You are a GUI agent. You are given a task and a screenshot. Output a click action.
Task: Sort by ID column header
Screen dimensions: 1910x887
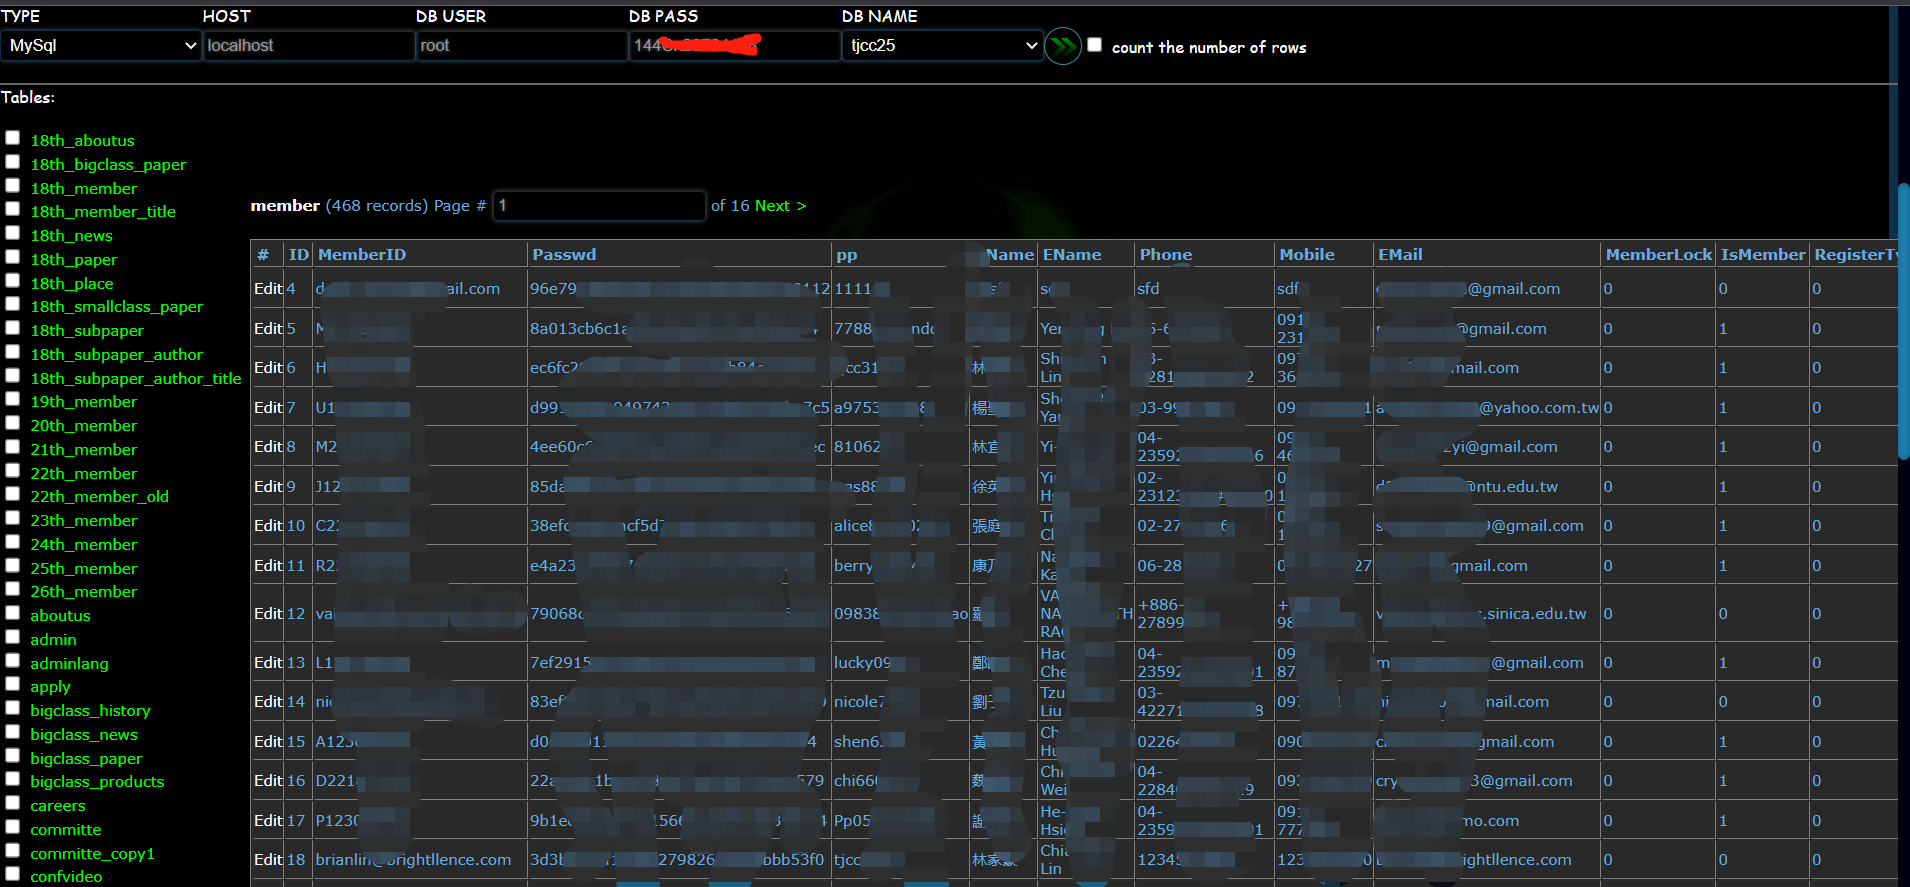[x=299, y=254]
